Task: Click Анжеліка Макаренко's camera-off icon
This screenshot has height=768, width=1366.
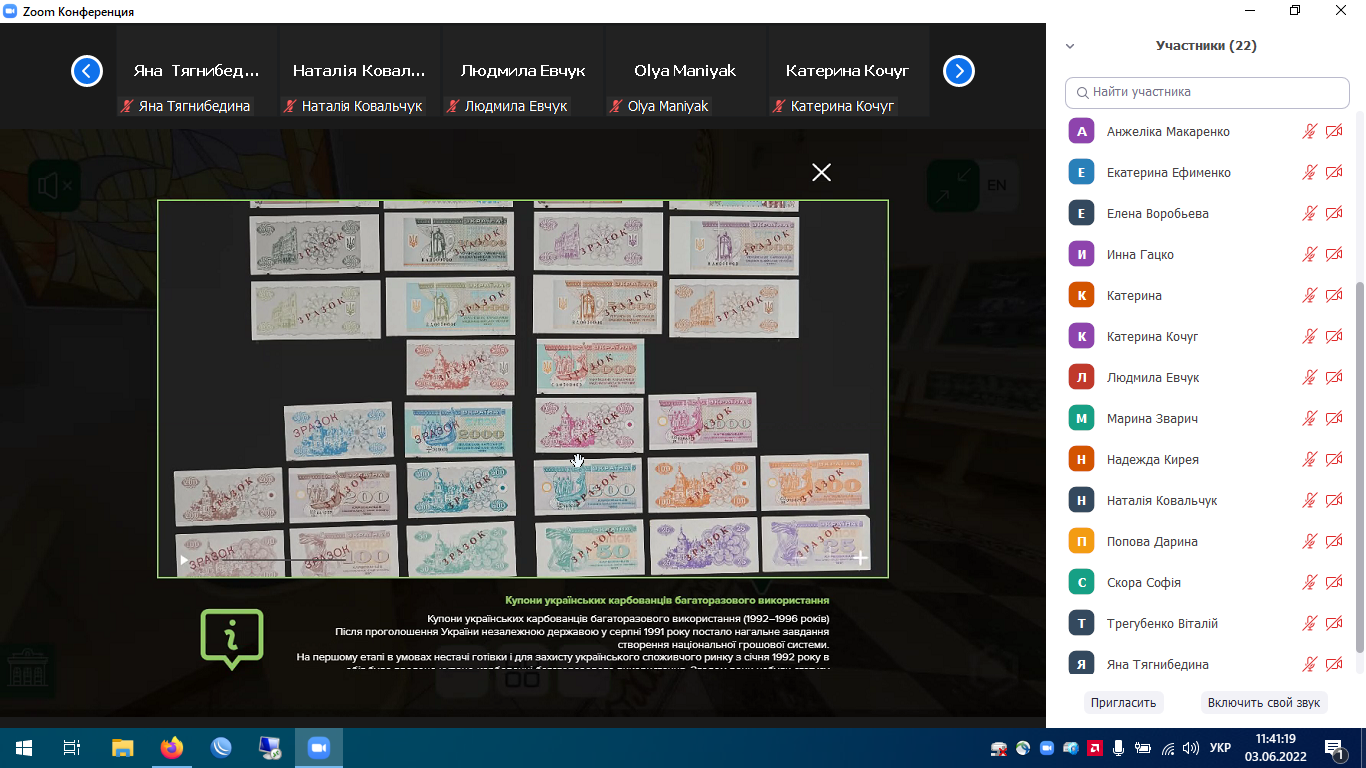Action: 1334,132
